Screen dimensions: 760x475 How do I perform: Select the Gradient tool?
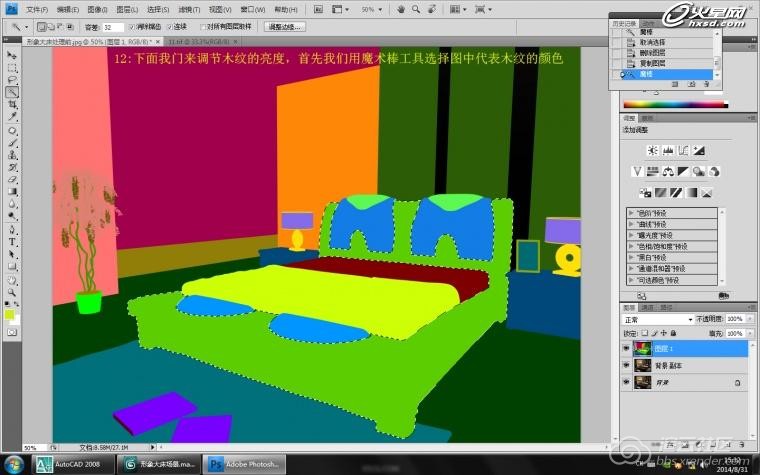pyautogui.click(x=12, y=191)
